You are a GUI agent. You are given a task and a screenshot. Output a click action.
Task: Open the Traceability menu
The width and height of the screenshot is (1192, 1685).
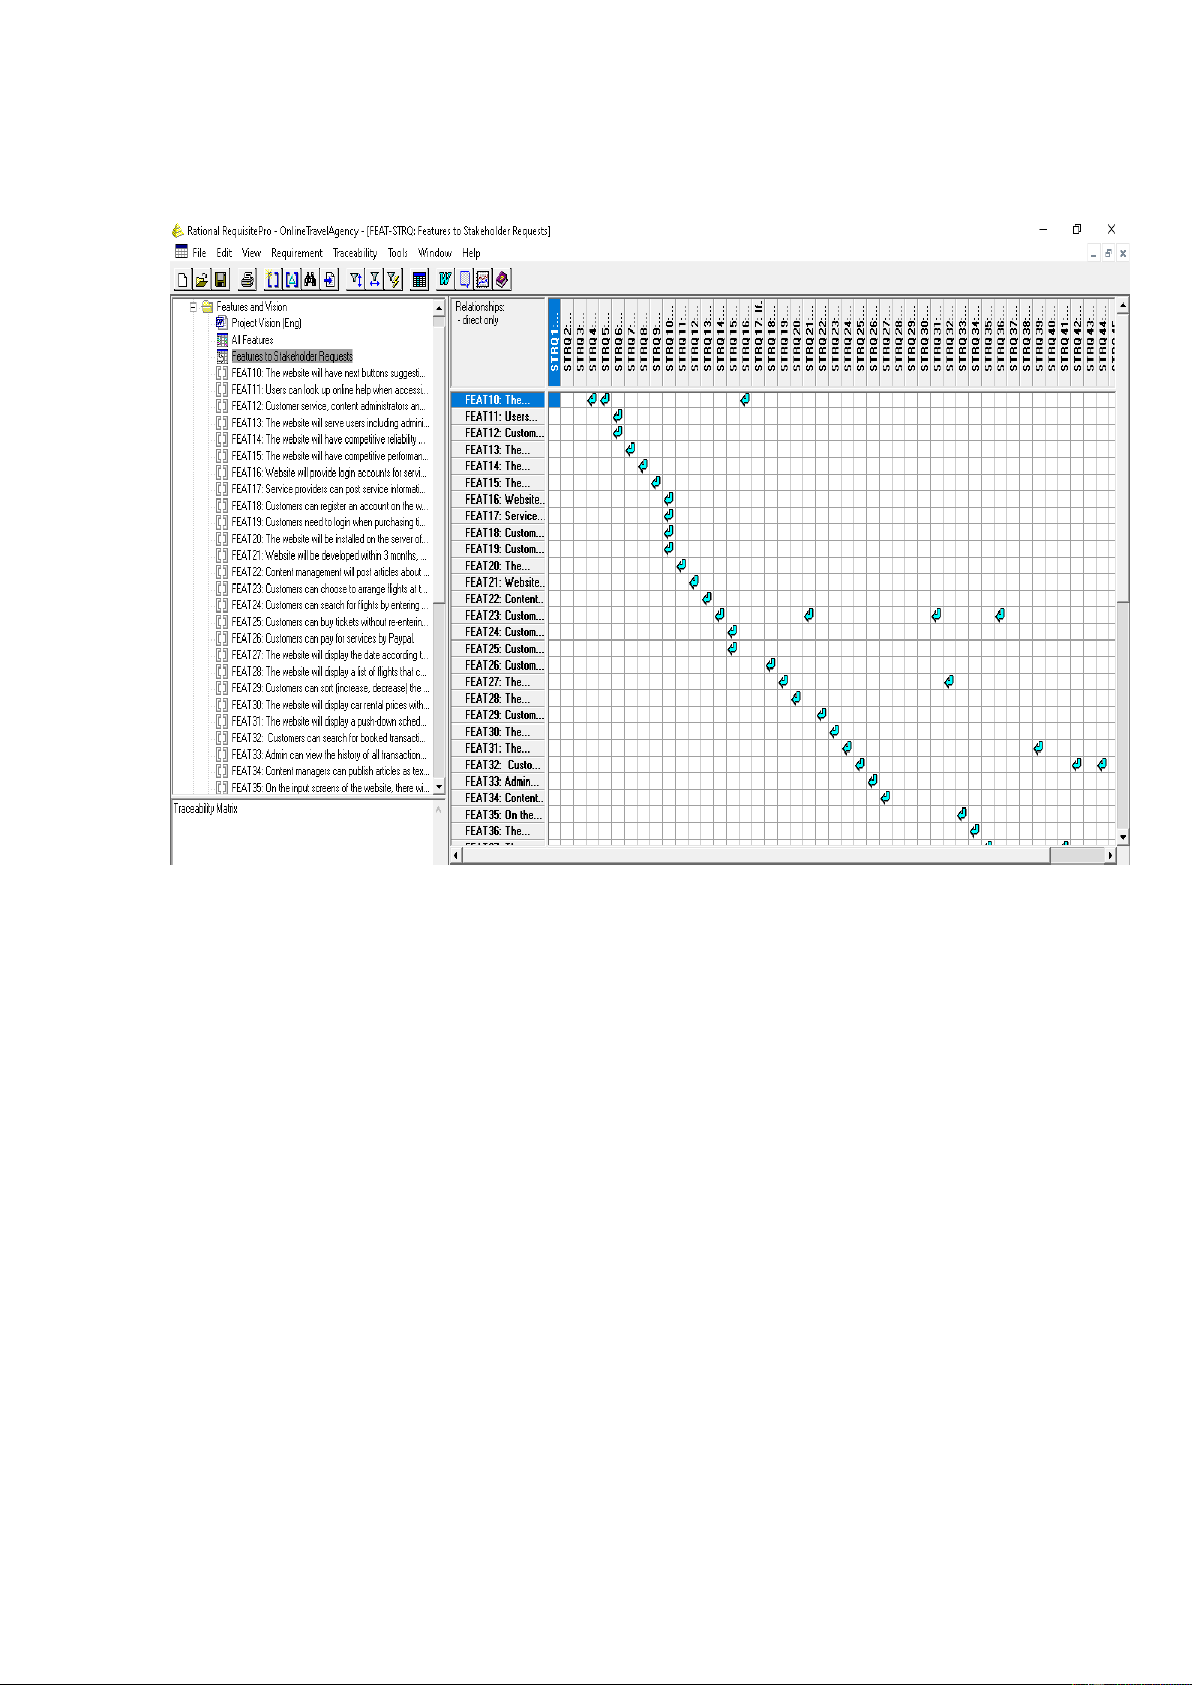[x=354, y=253]
